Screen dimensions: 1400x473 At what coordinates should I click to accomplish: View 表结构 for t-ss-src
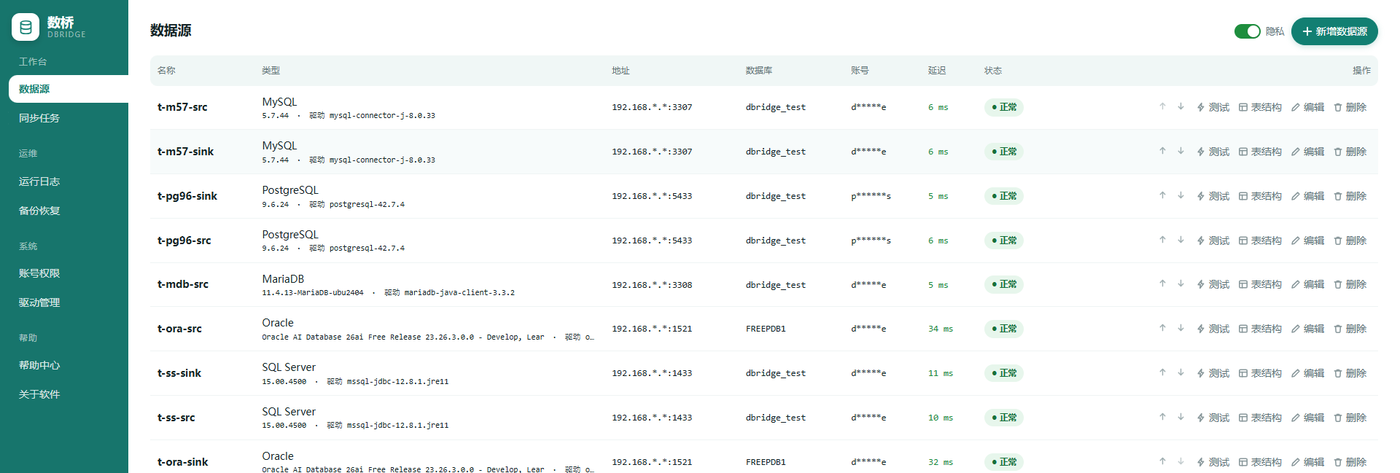click(x=1260, y=417)
